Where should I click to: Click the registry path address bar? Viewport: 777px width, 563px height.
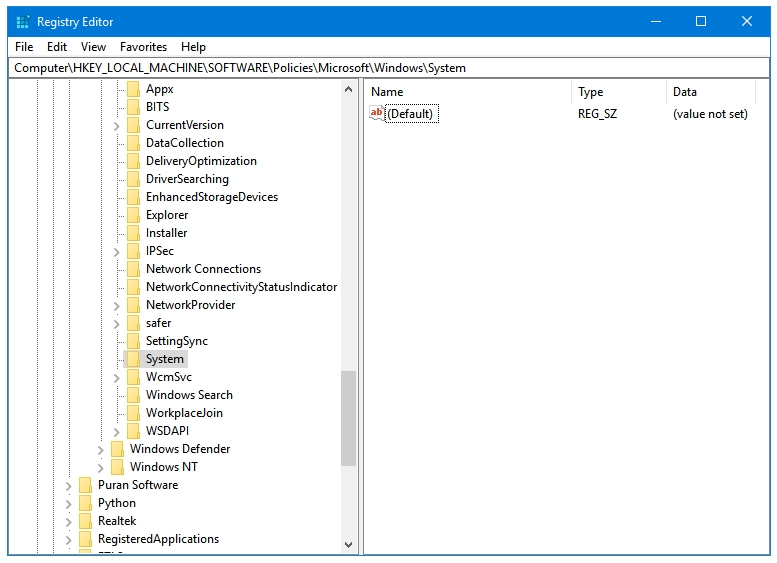(388, 68)
